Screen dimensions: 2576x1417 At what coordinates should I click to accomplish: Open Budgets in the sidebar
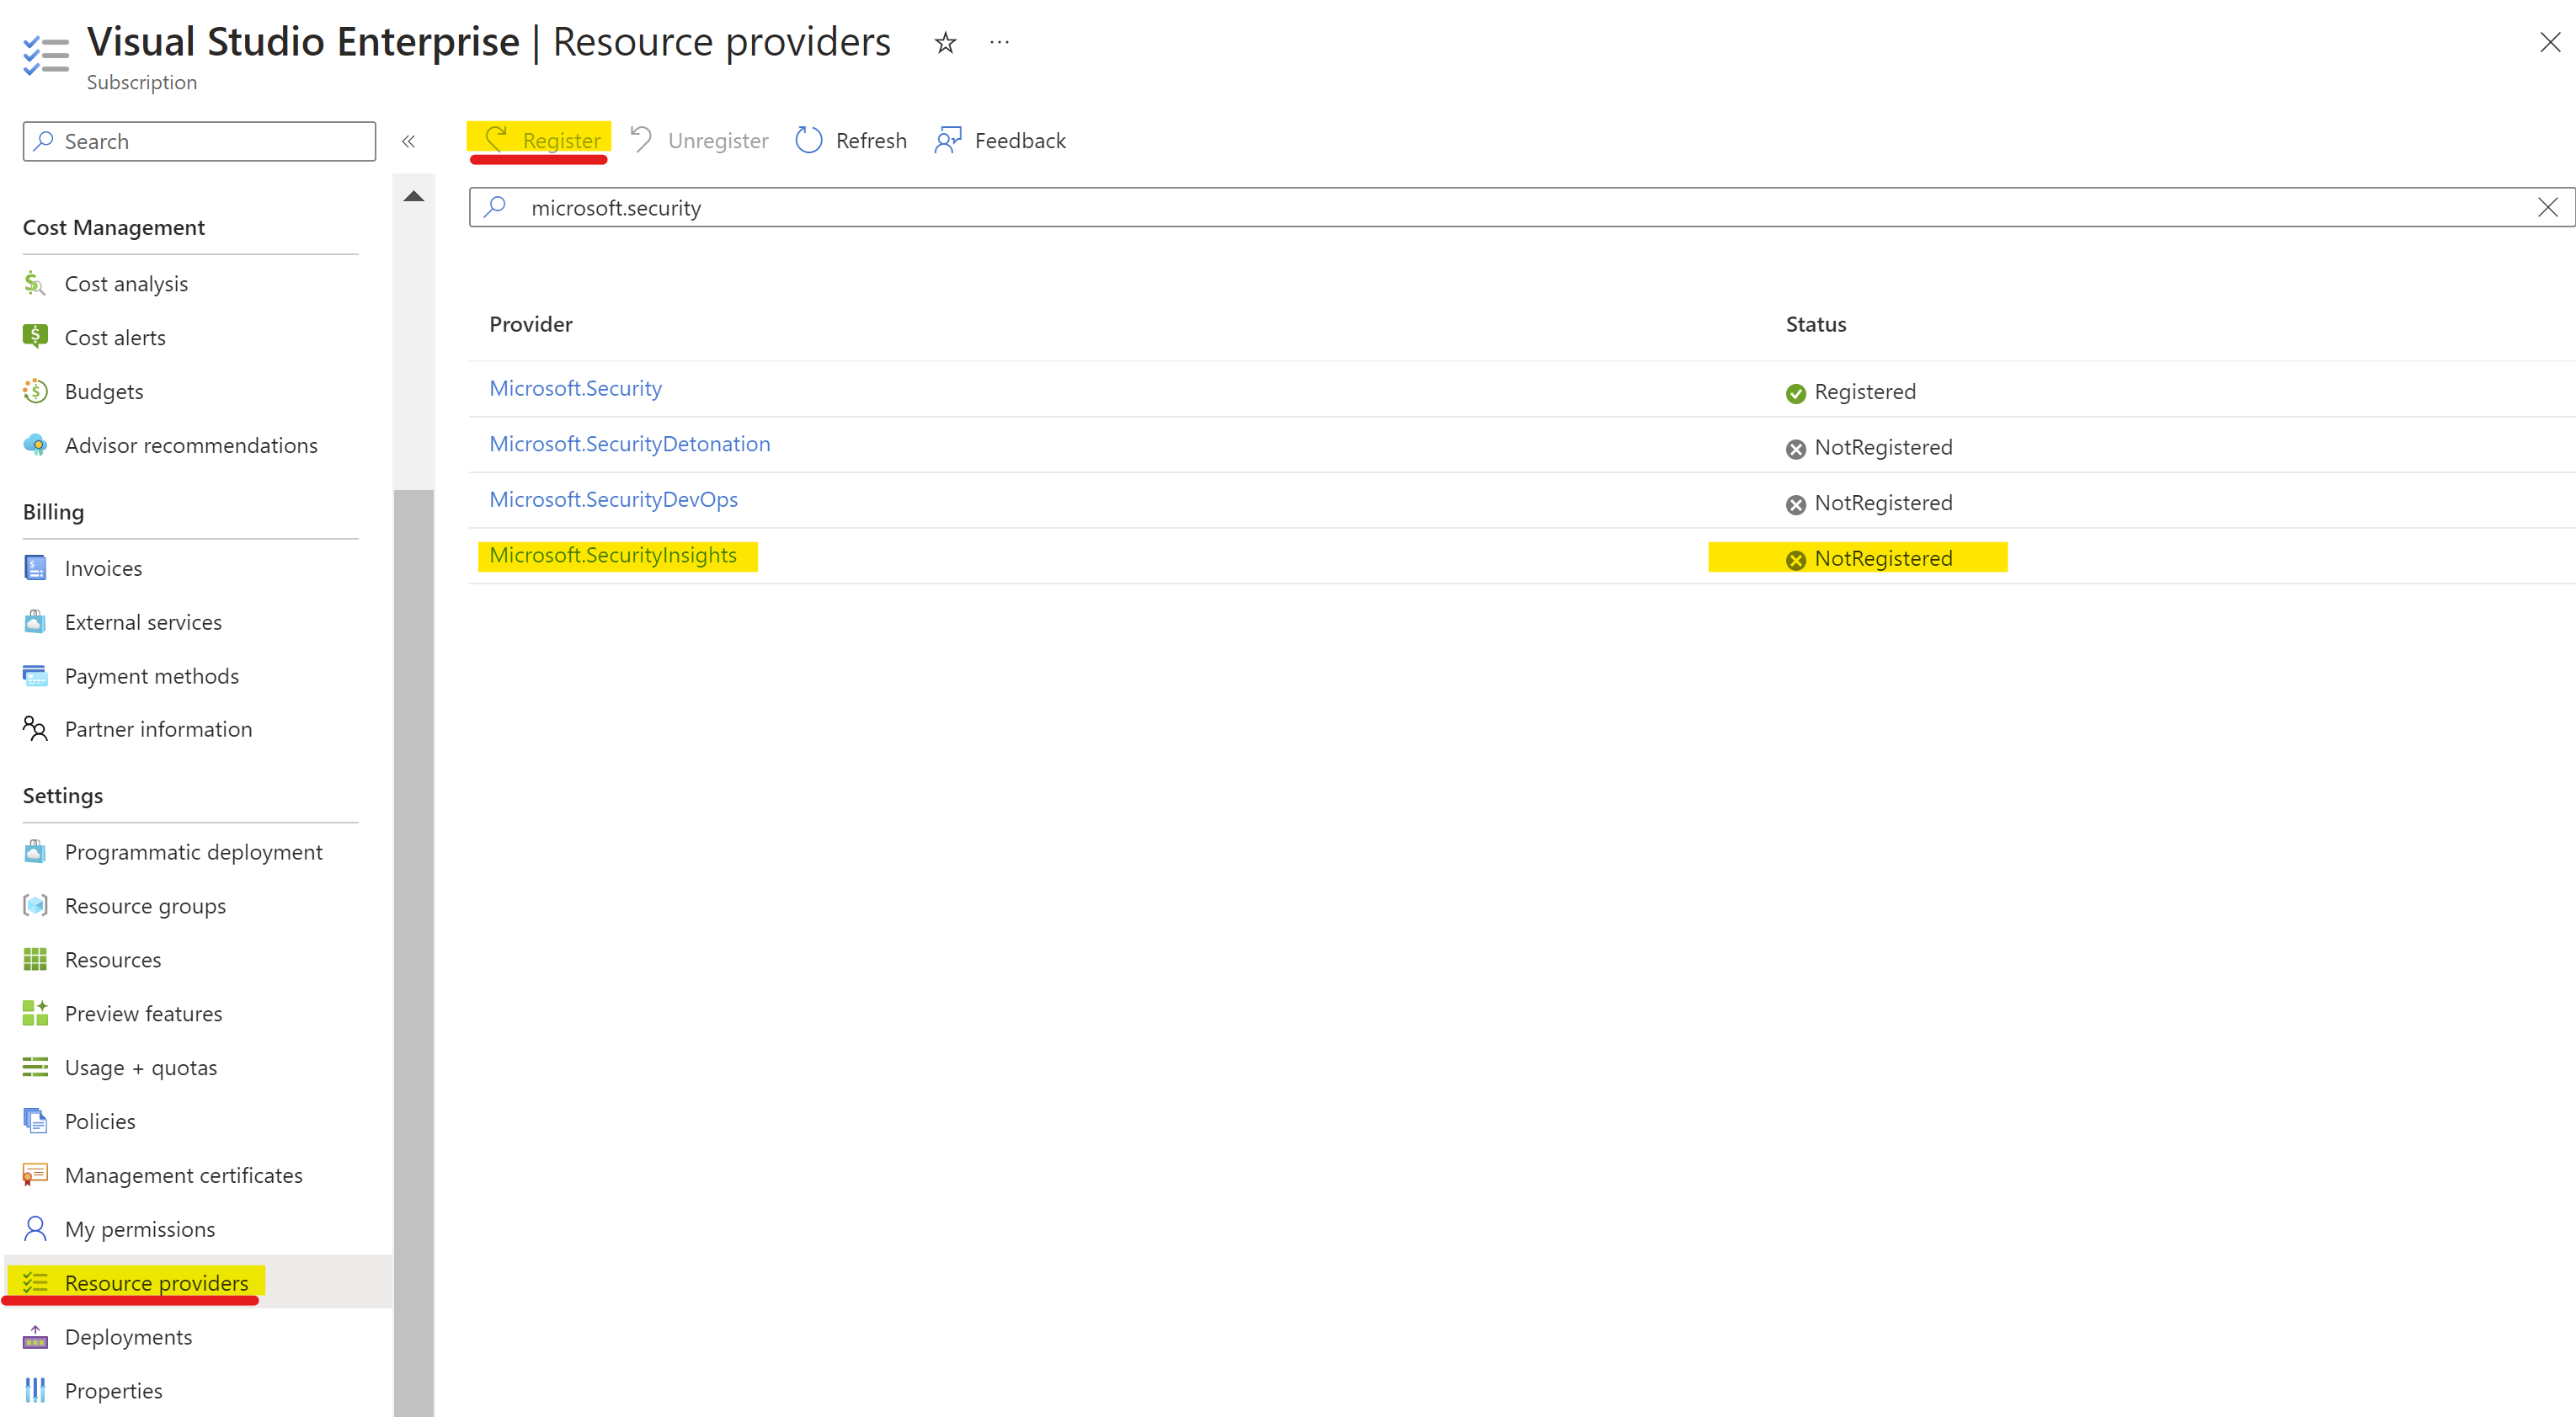(x=104, y=392)
